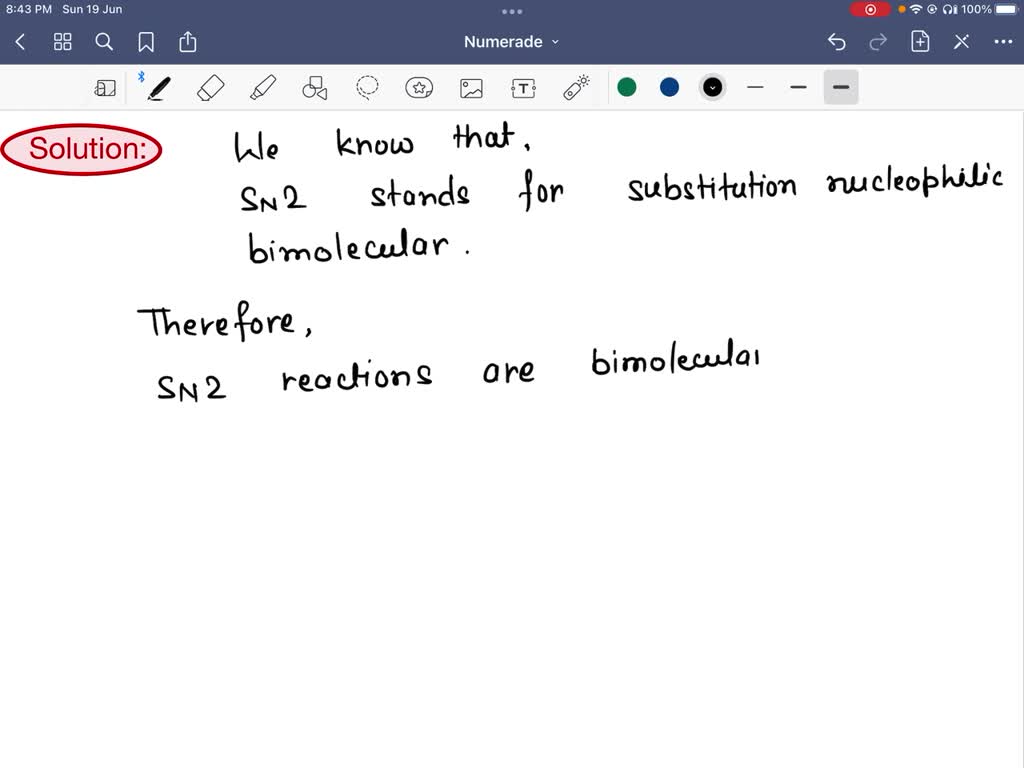
Task: Toggle the bookmark for this page
Action: click(146, 42)
